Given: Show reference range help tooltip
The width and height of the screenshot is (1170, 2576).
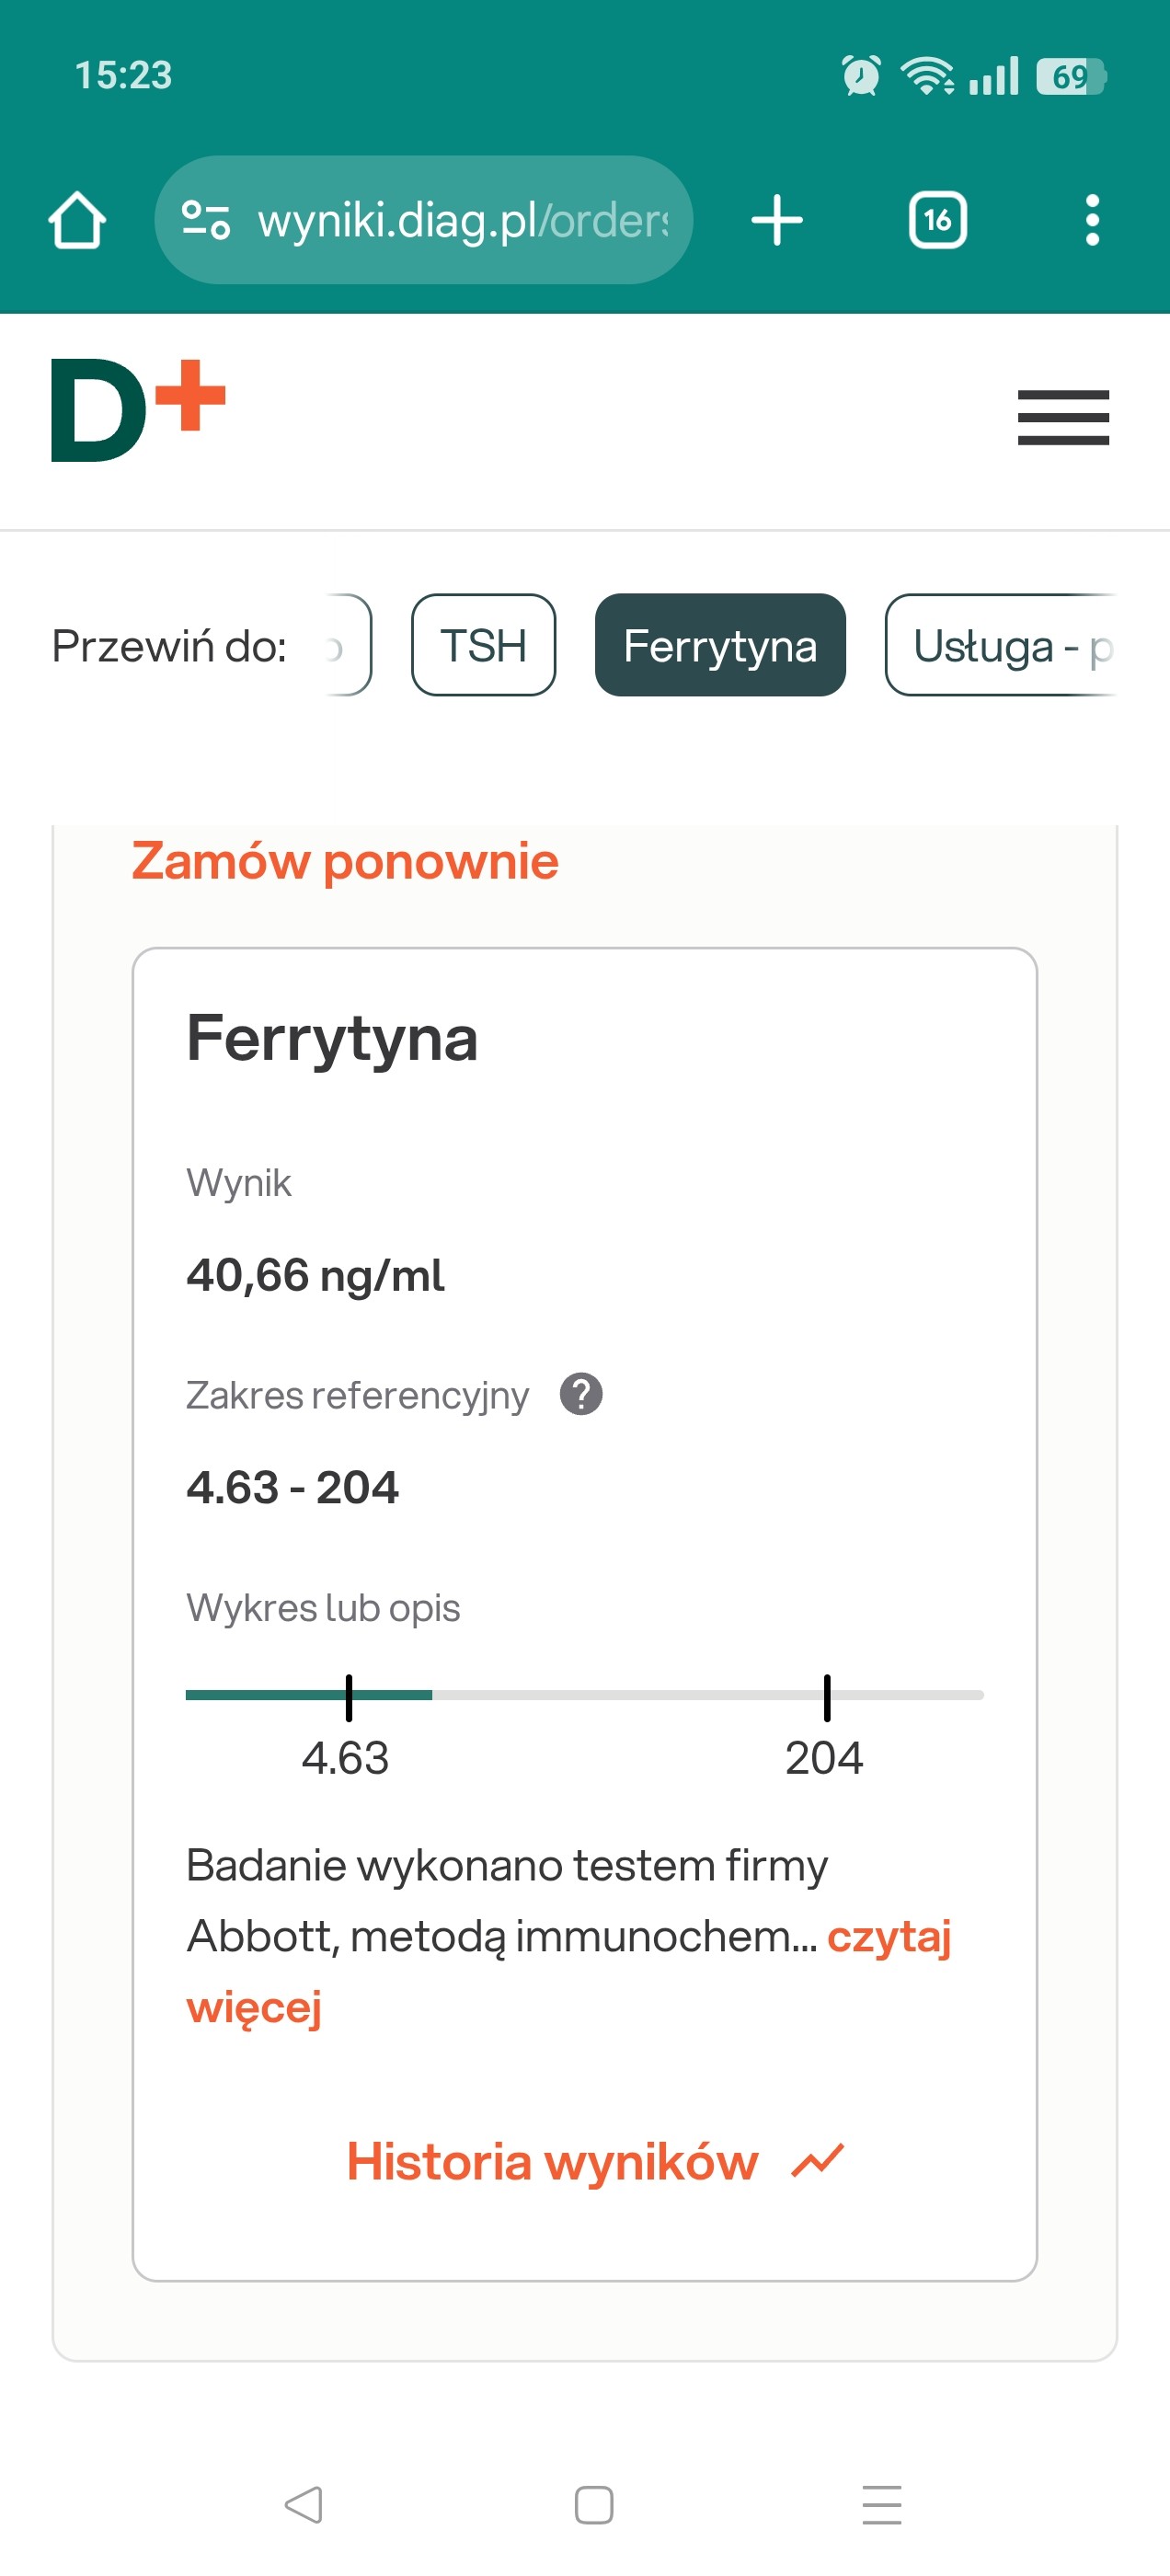Looking at the screenshot, I should (x=581, y=1394).
